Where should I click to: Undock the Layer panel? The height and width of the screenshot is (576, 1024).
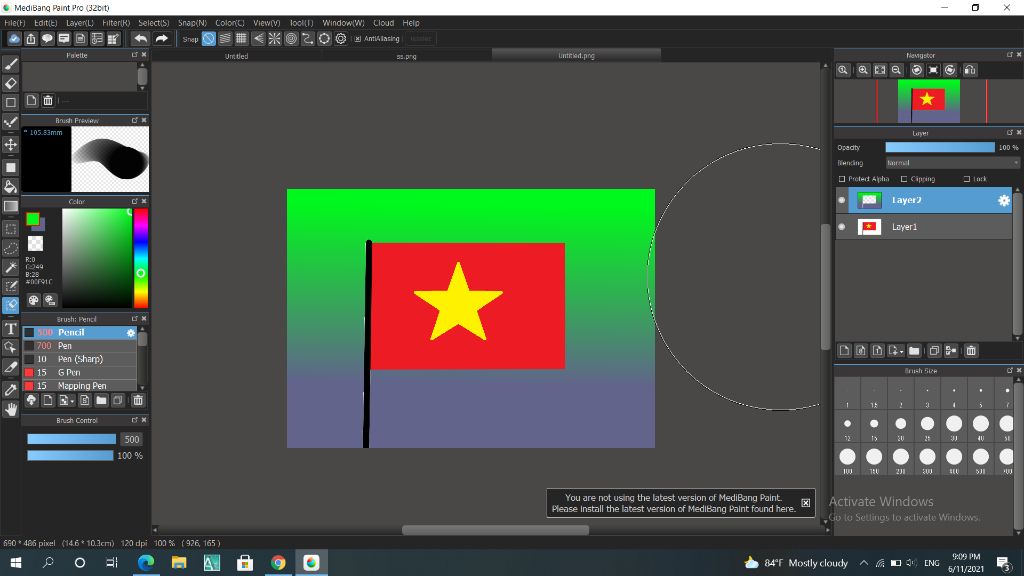coord(1010,133)
